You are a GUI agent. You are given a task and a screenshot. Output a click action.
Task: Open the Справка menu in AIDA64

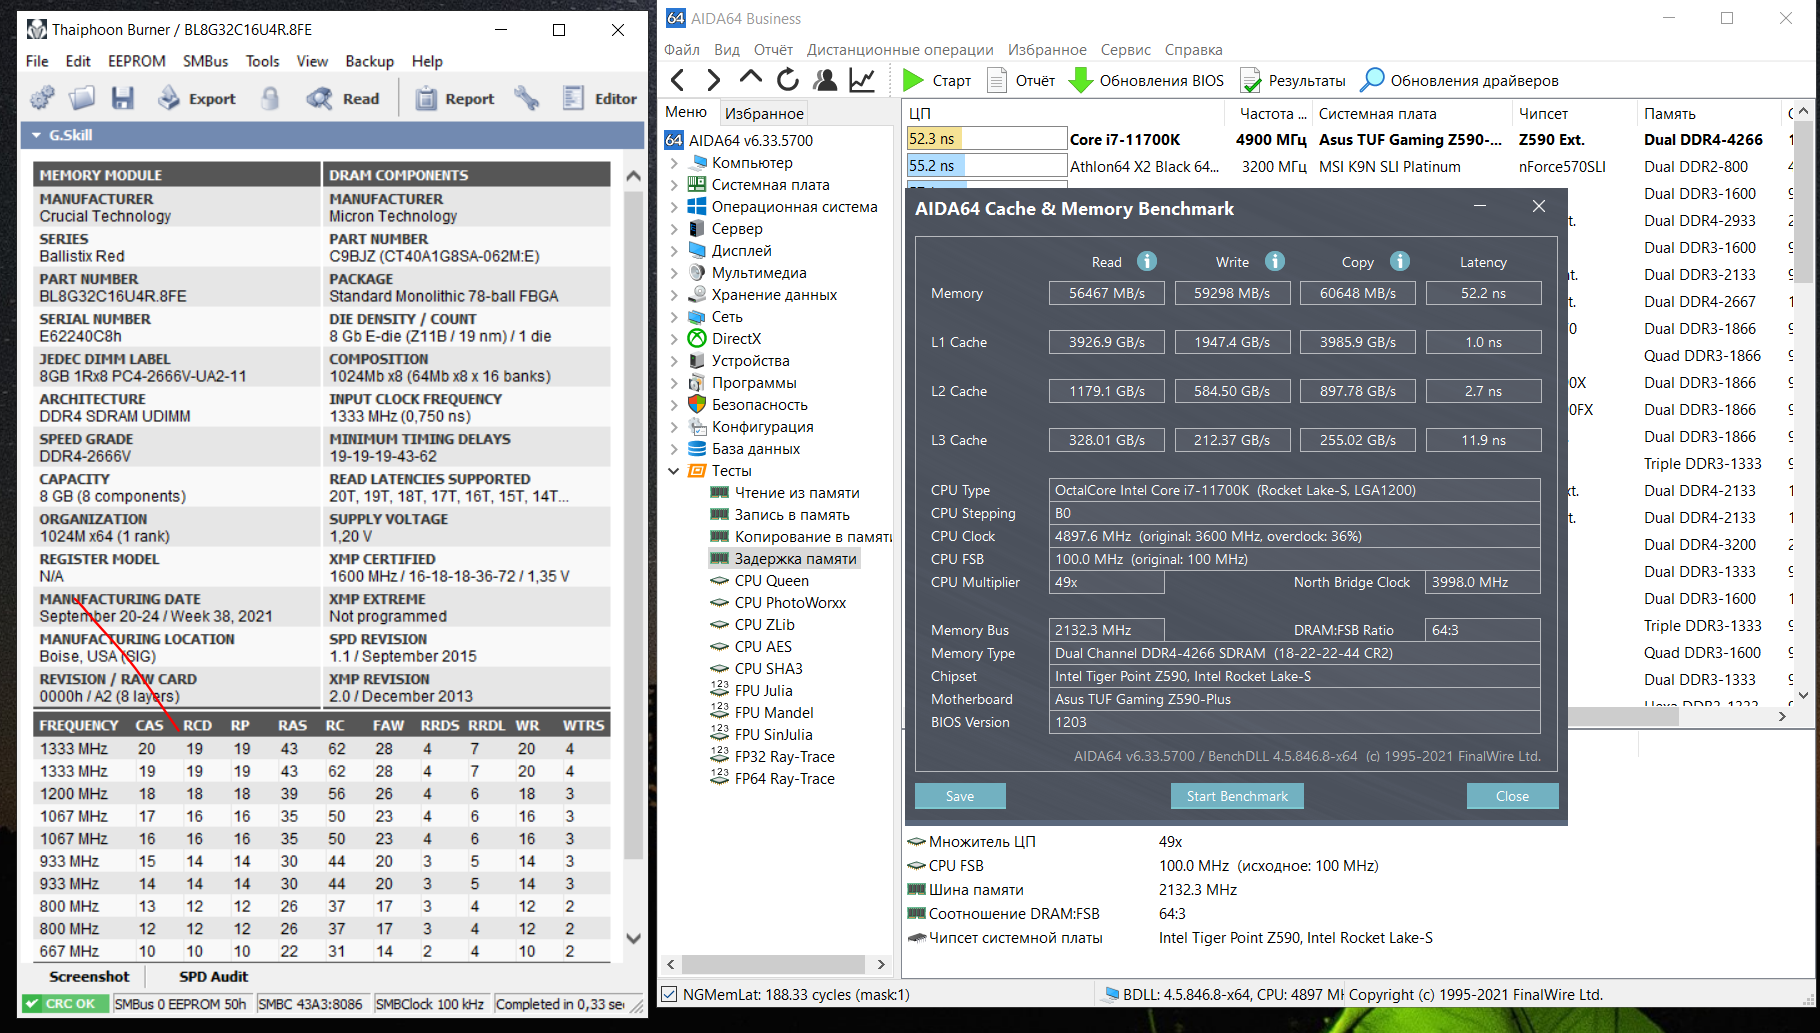(x=1193, y=50)
